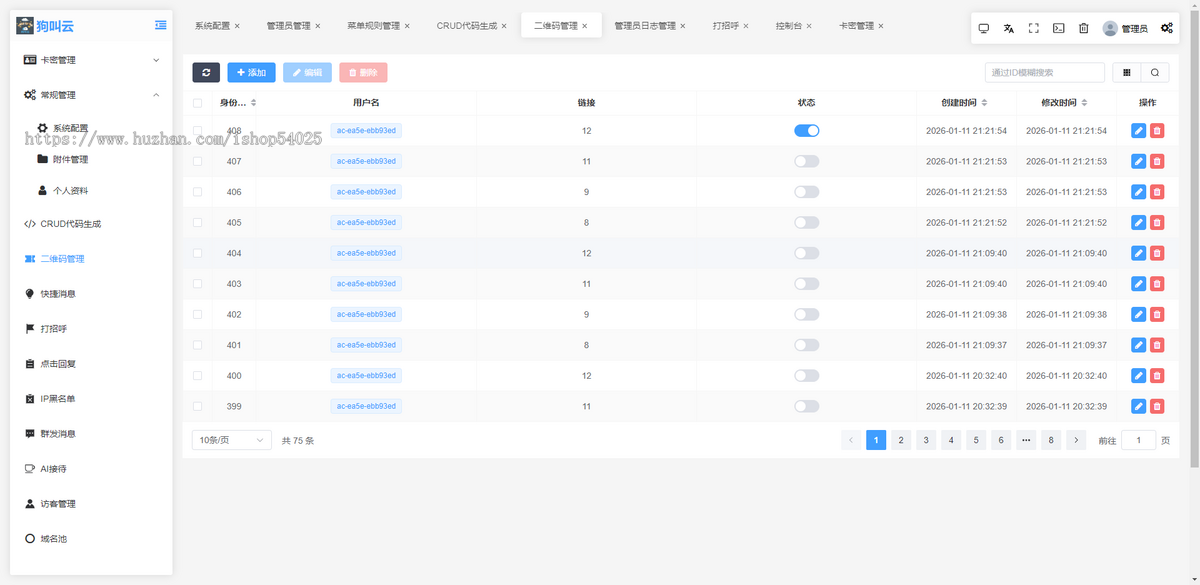Expand the 卡密管理 sidebar group

coord(92,60)
